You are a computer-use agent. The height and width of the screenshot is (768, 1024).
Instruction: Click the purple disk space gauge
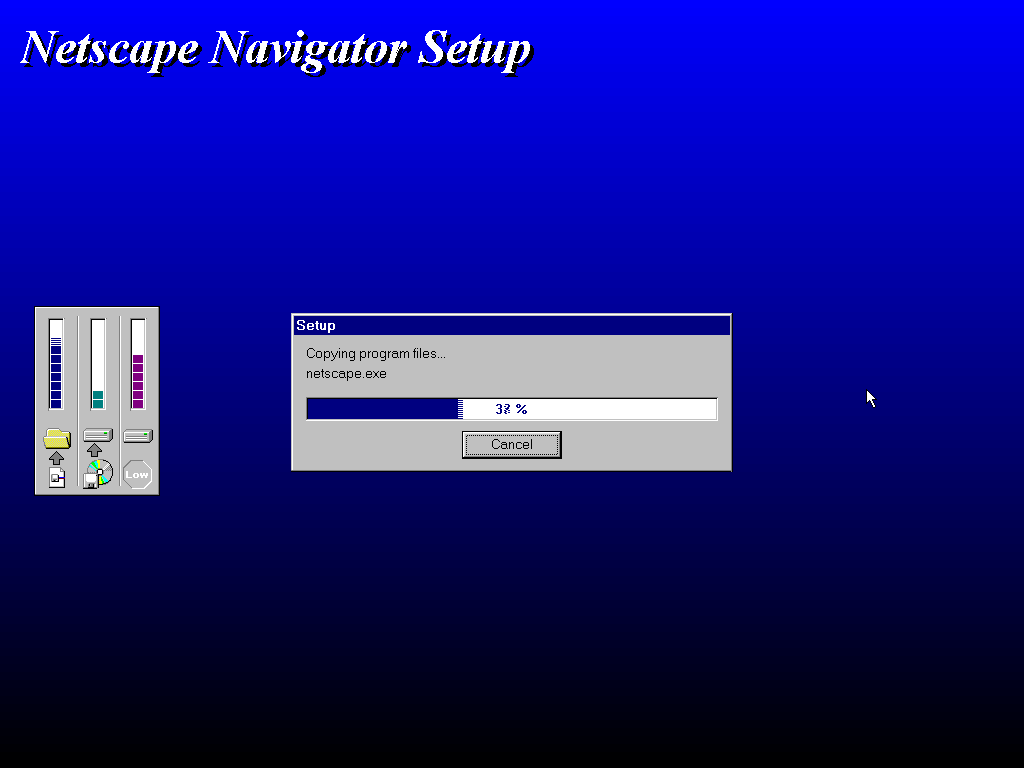point(138,364)
